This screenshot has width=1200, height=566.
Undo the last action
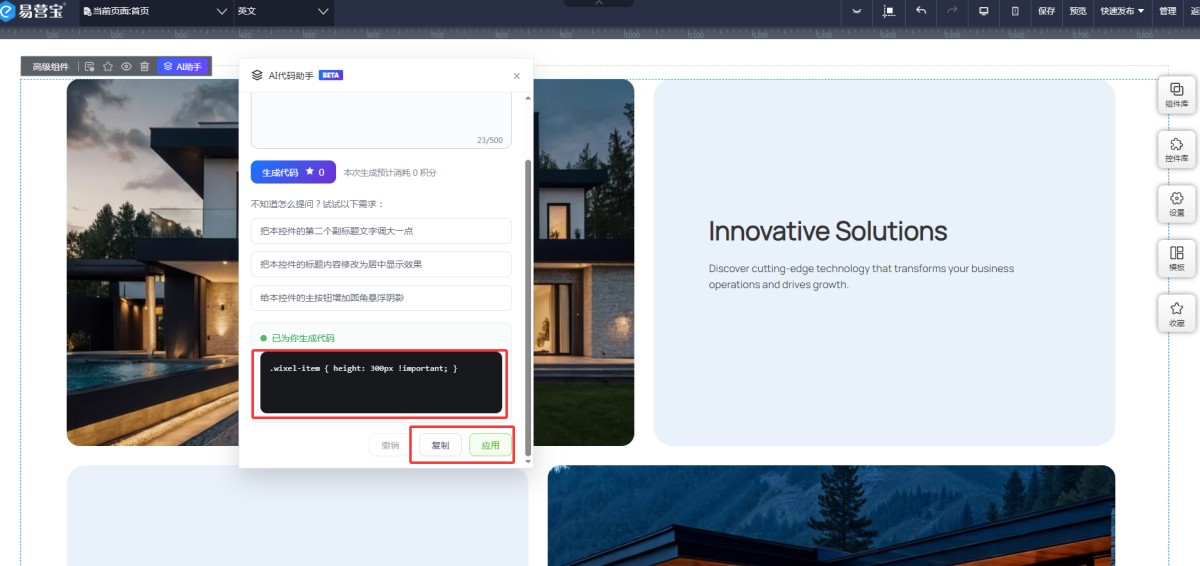pos(921,11)
